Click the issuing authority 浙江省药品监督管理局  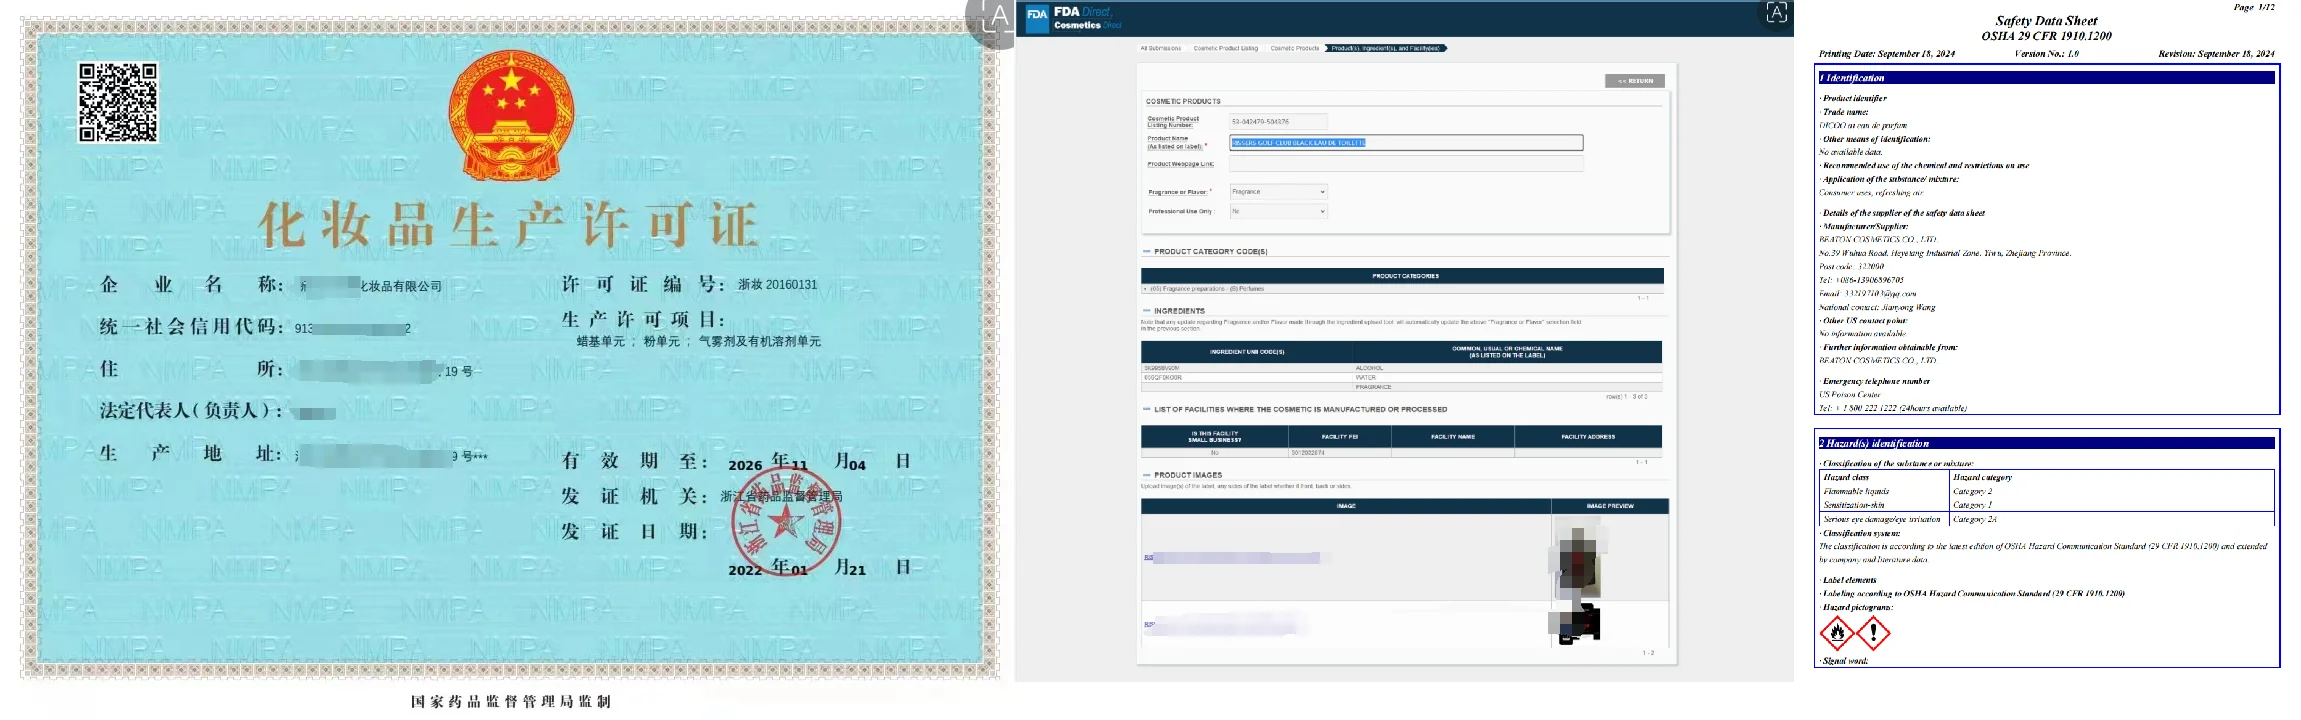[x=781, y=496]
